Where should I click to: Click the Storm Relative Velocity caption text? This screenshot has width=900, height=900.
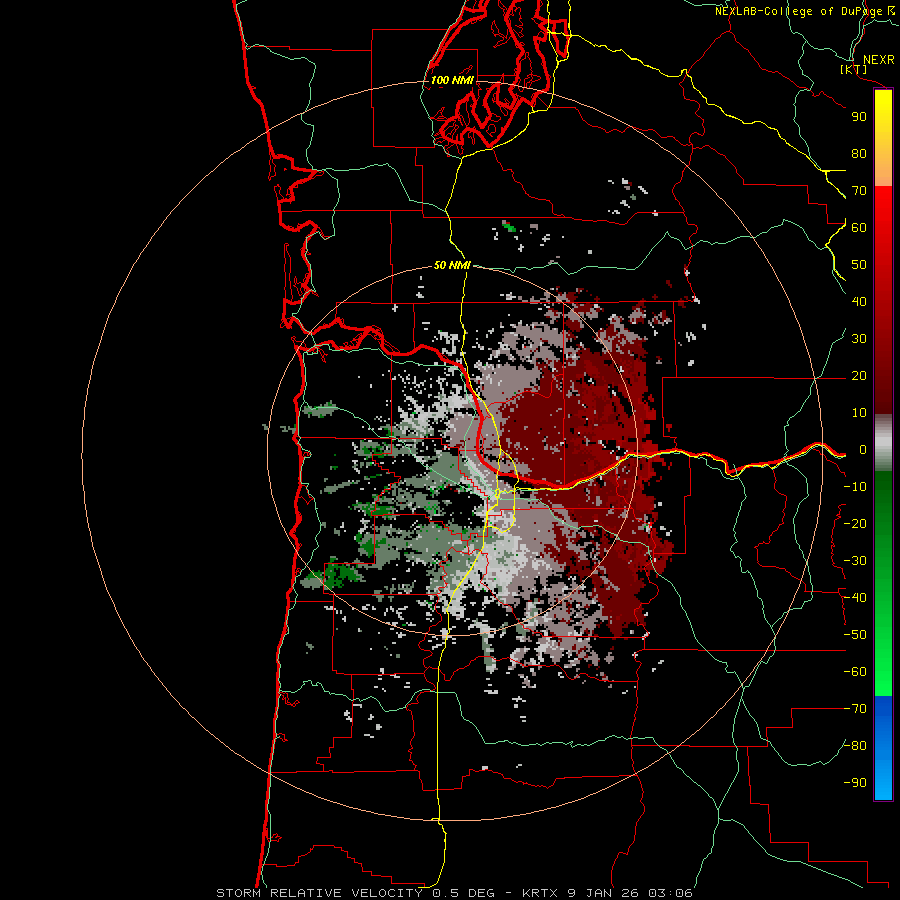pyautogui.click(x=454, y=893)
